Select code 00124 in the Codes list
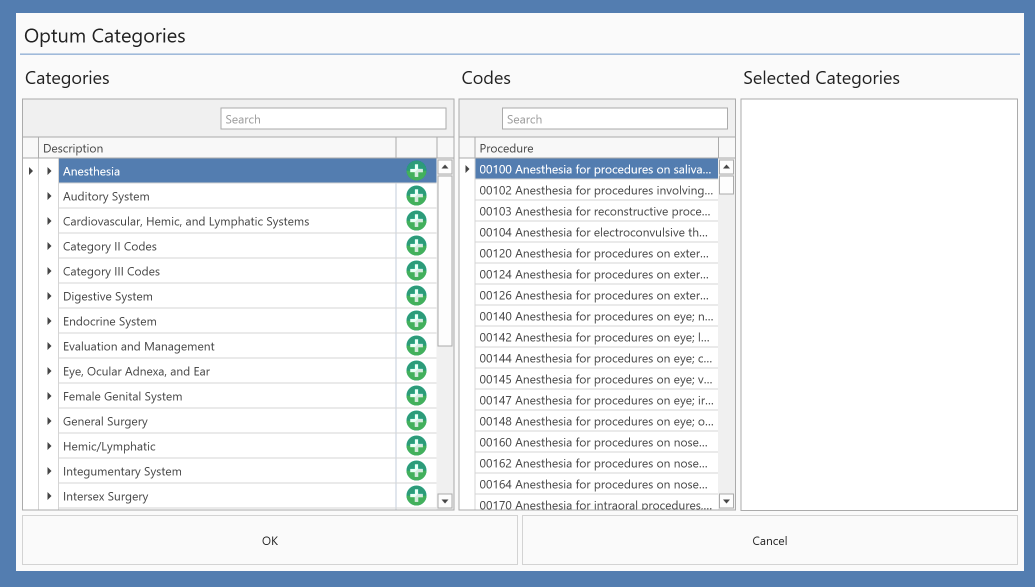Viewport: 1035px width, 587px height. coord(597,274)
